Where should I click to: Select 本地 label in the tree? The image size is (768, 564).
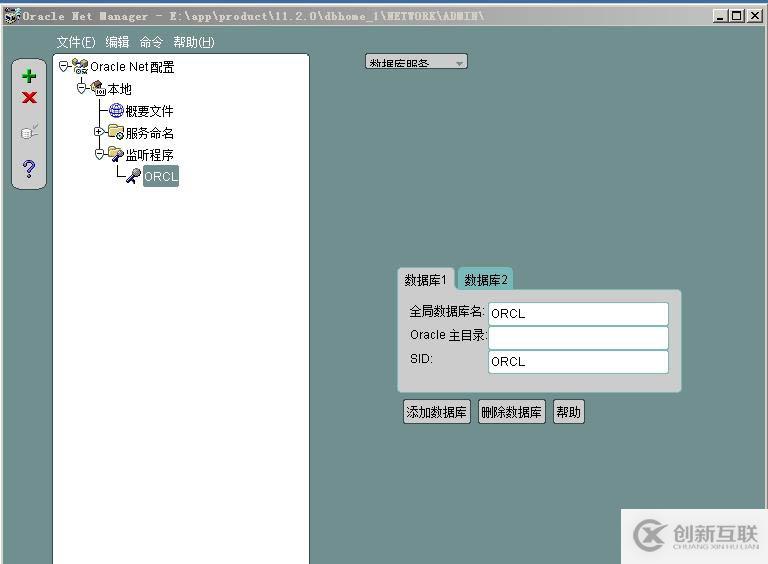tap(120, 89)
